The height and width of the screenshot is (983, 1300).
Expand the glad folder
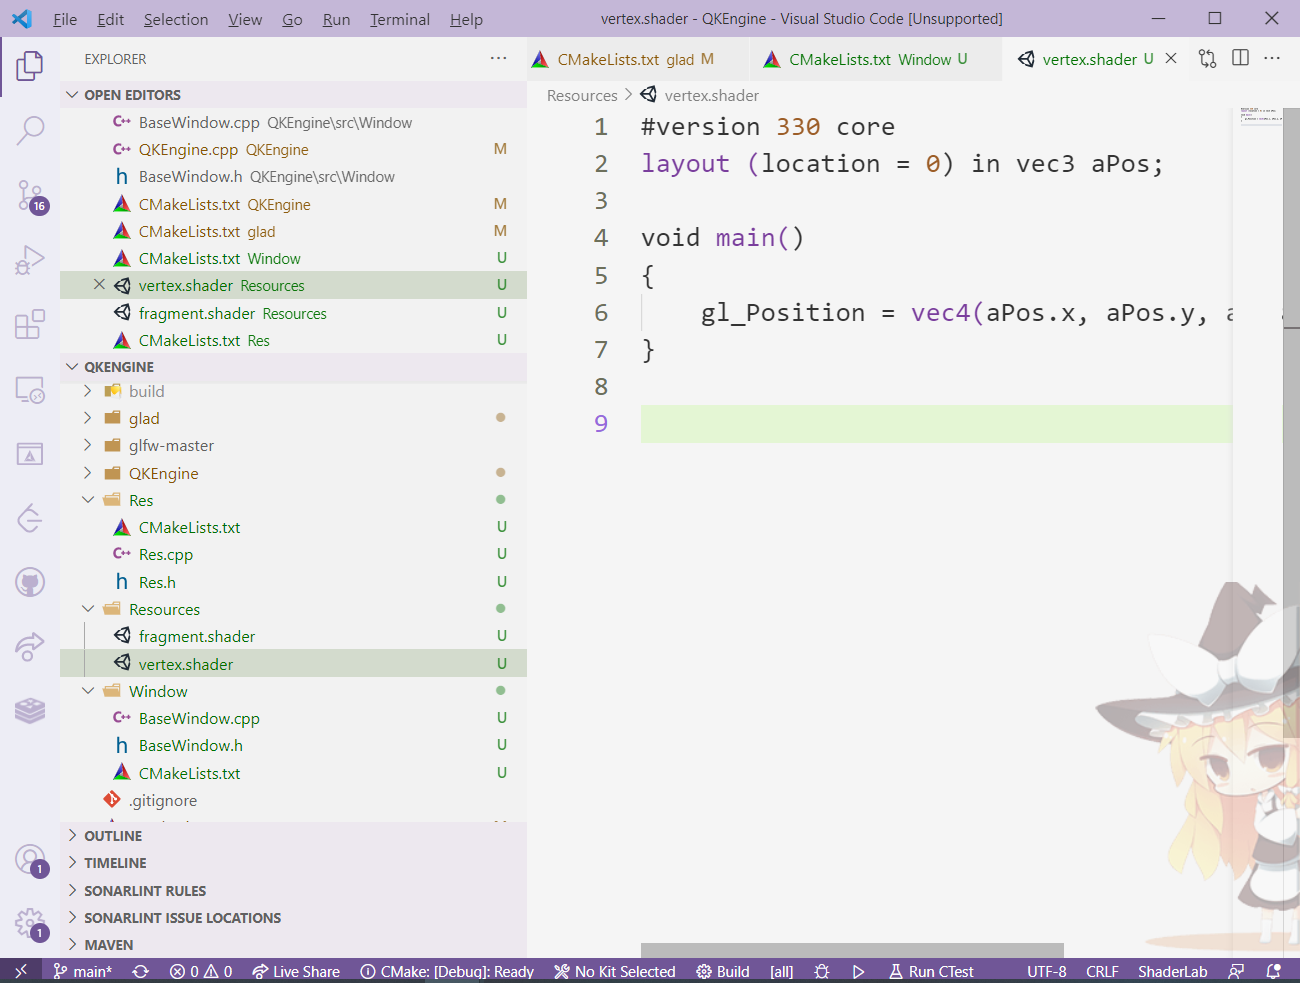pyautogui.click(x=88, y=418)
